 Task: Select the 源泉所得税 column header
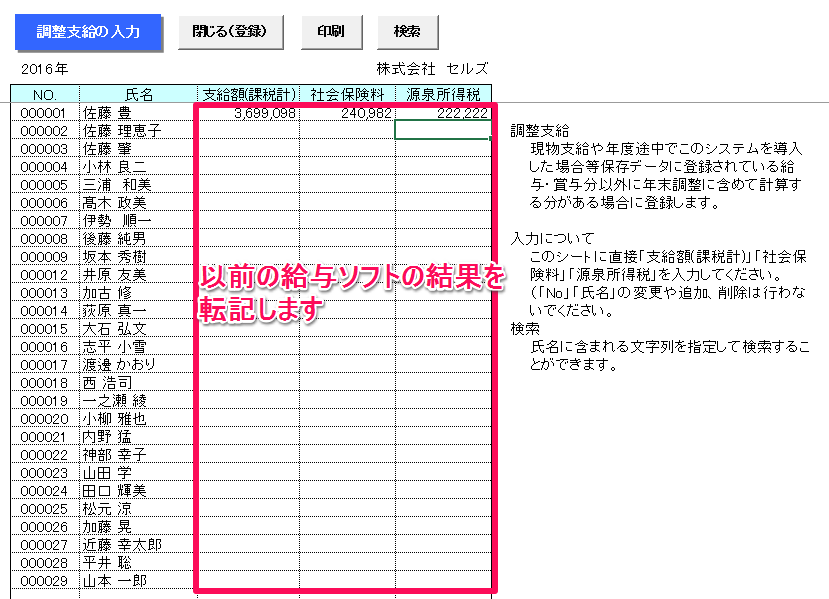point(443,95)
